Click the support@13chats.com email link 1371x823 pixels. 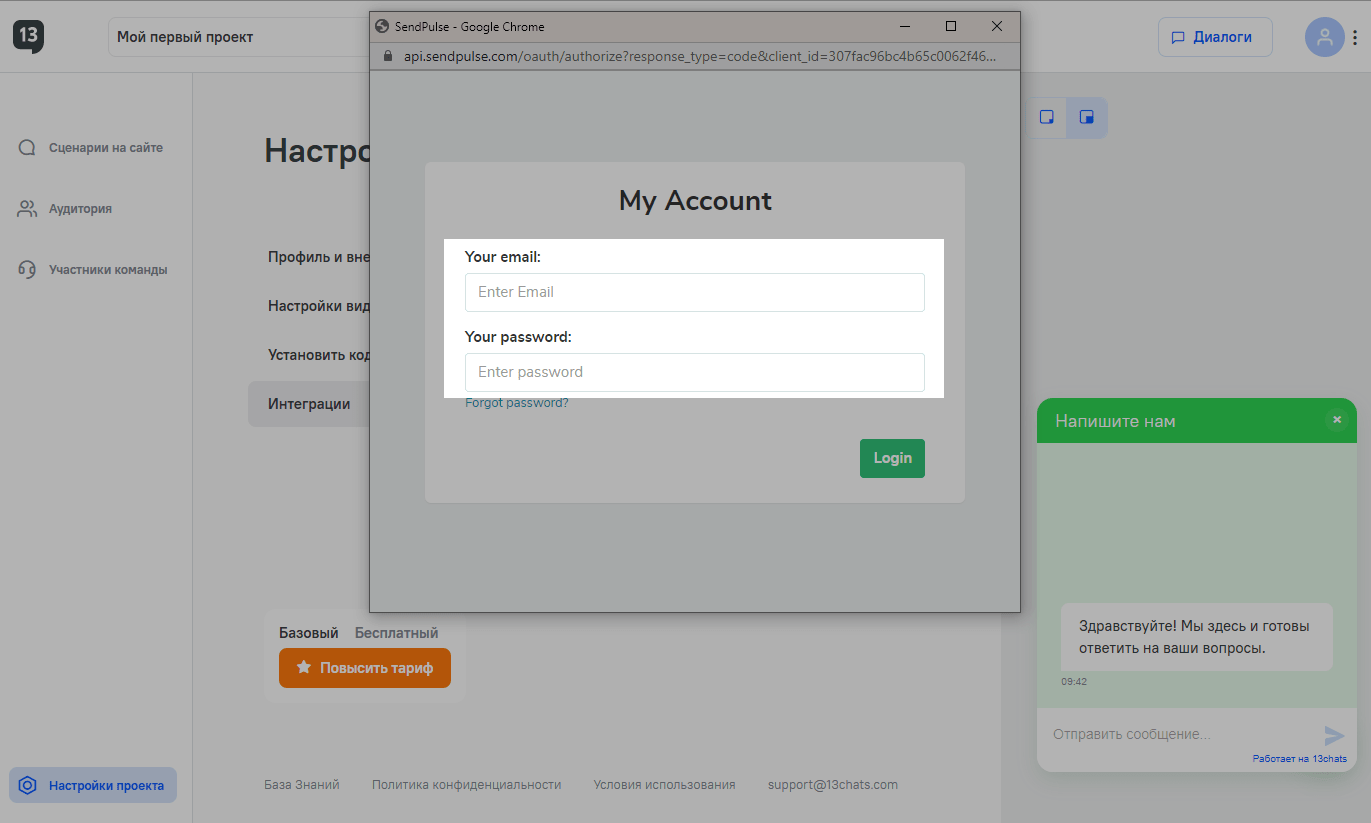[x=833, y=785]
